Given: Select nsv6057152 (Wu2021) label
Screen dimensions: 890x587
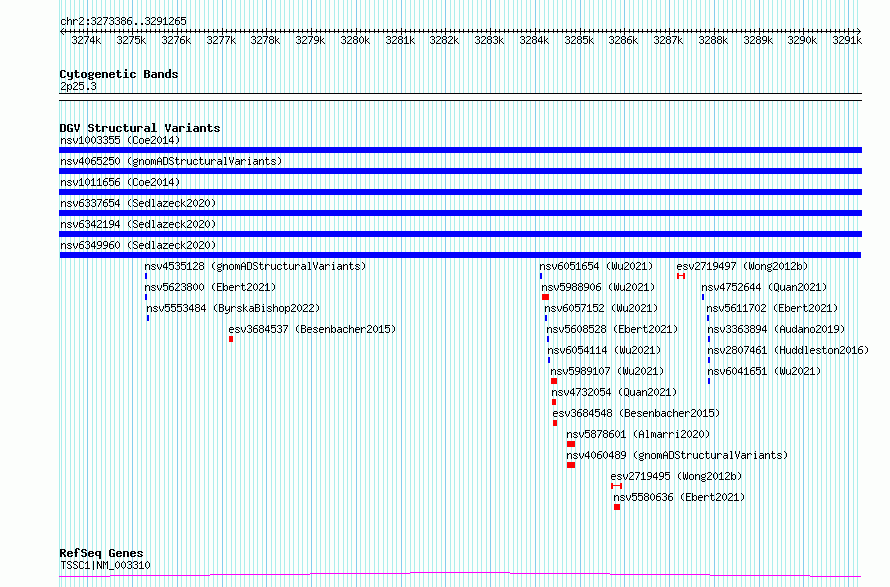Looking at the screenshot, I should 601,308.
